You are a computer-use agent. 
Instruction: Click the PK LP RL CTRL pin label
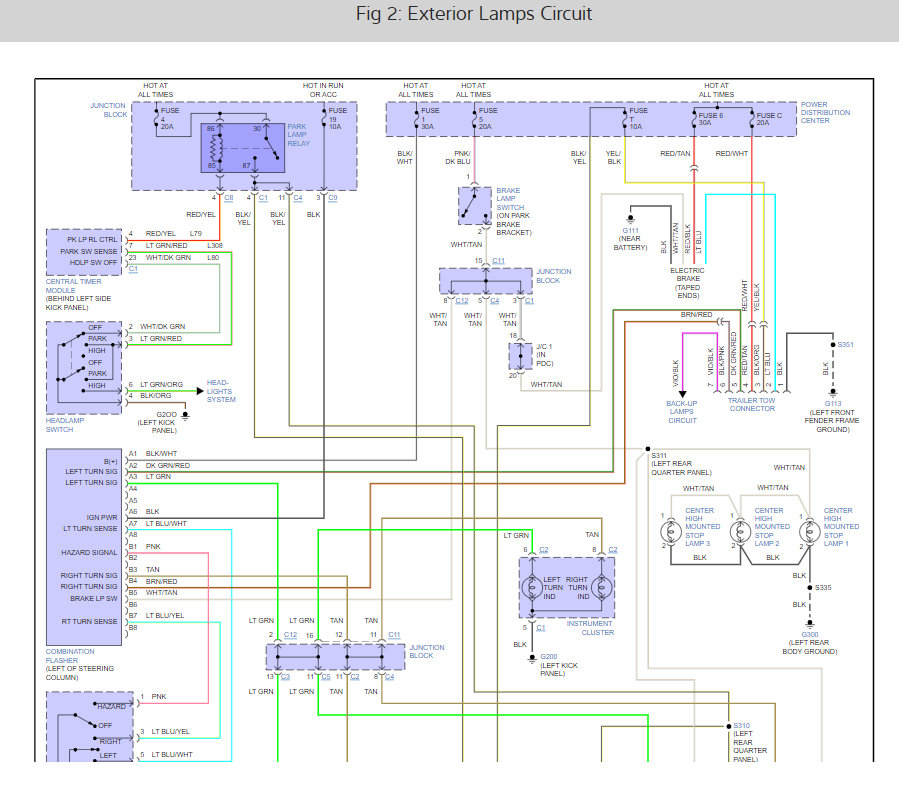[92, 240]
